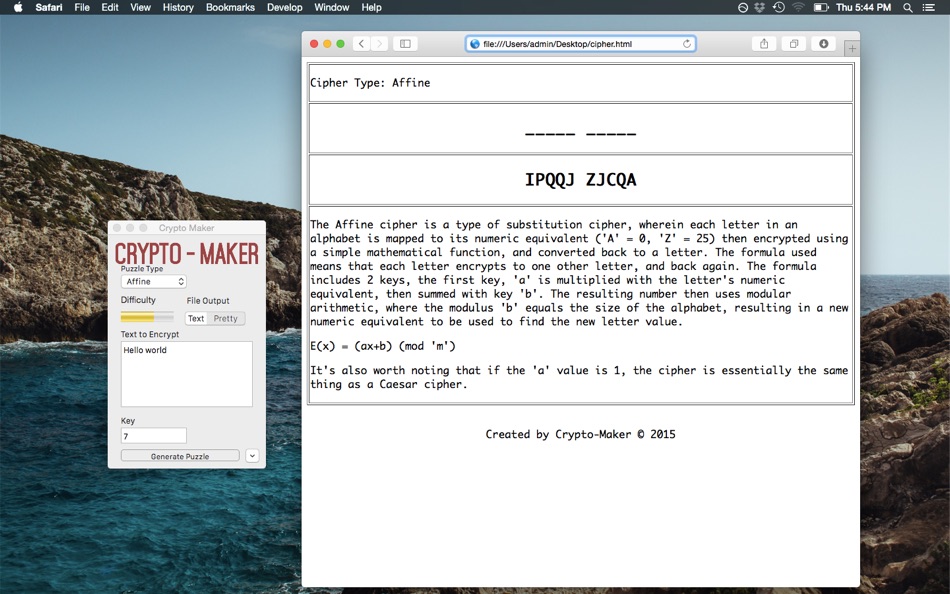
Task: Click the Text to Encrypt box
Action: pos(187,374)
